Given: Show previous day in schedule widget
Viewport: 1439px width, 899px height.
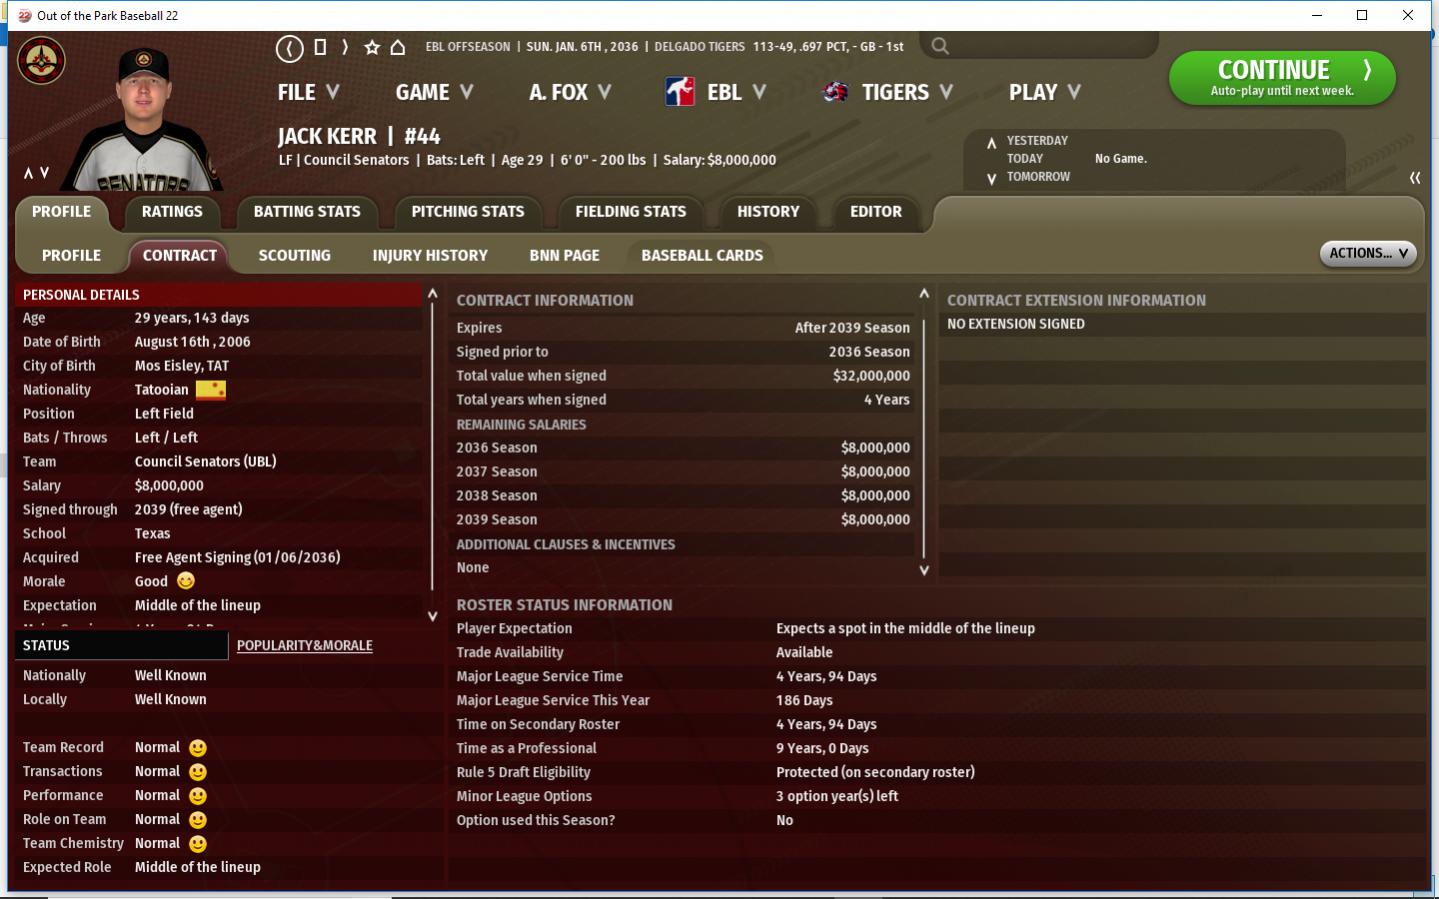Looking at the screenshot, I should coord(991,142).
